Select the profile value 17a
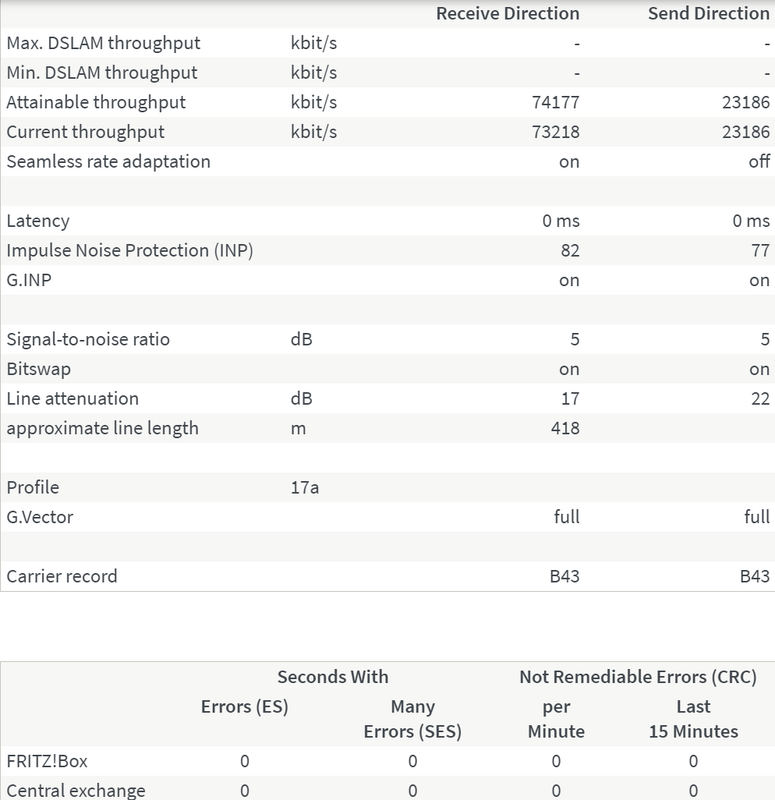Viewport: 775px width, 800px height. (x=304, y=488)
